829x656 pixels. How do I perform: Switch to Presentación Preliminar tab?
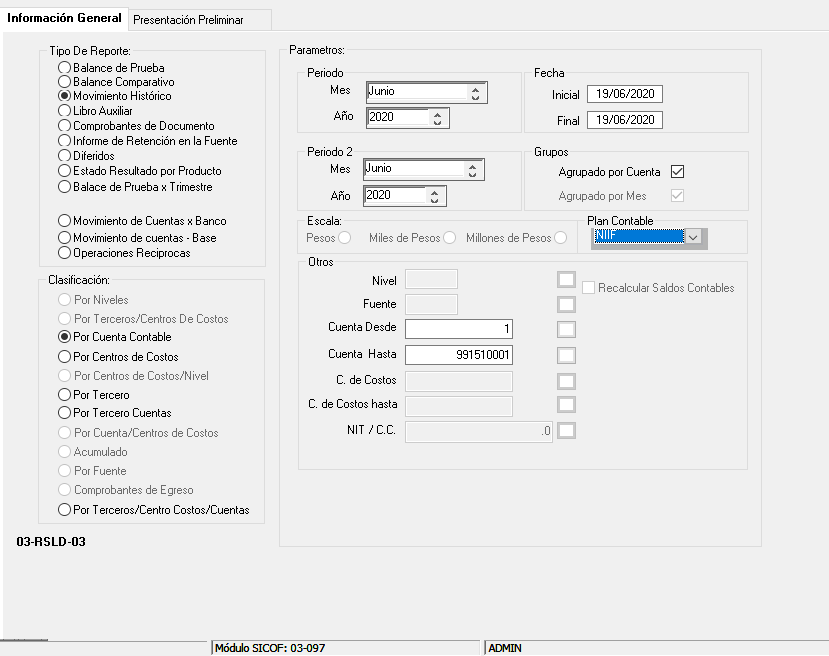tap(188, 19)
